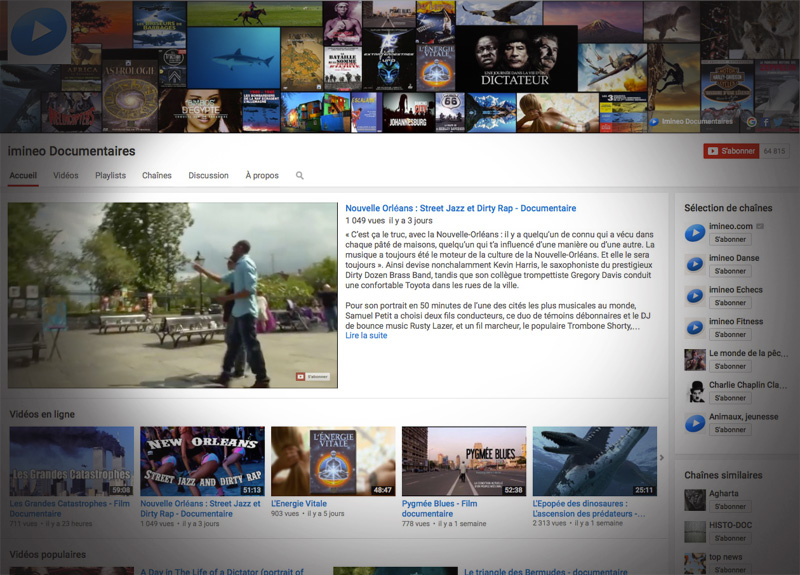
Task: Click the Pygmée Blues thumbnail
Action: [464, 461]
